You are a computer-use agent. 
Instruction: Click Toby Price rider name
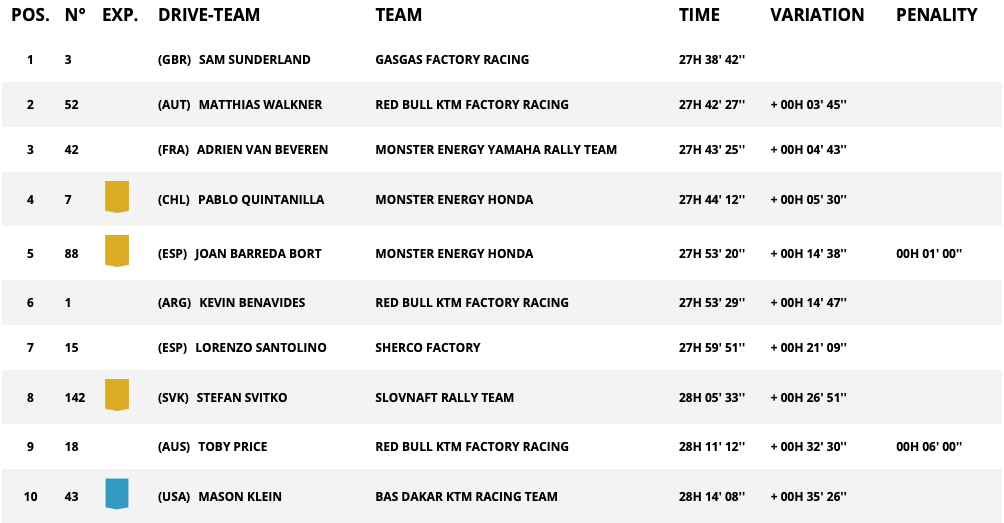coord(232,446)
